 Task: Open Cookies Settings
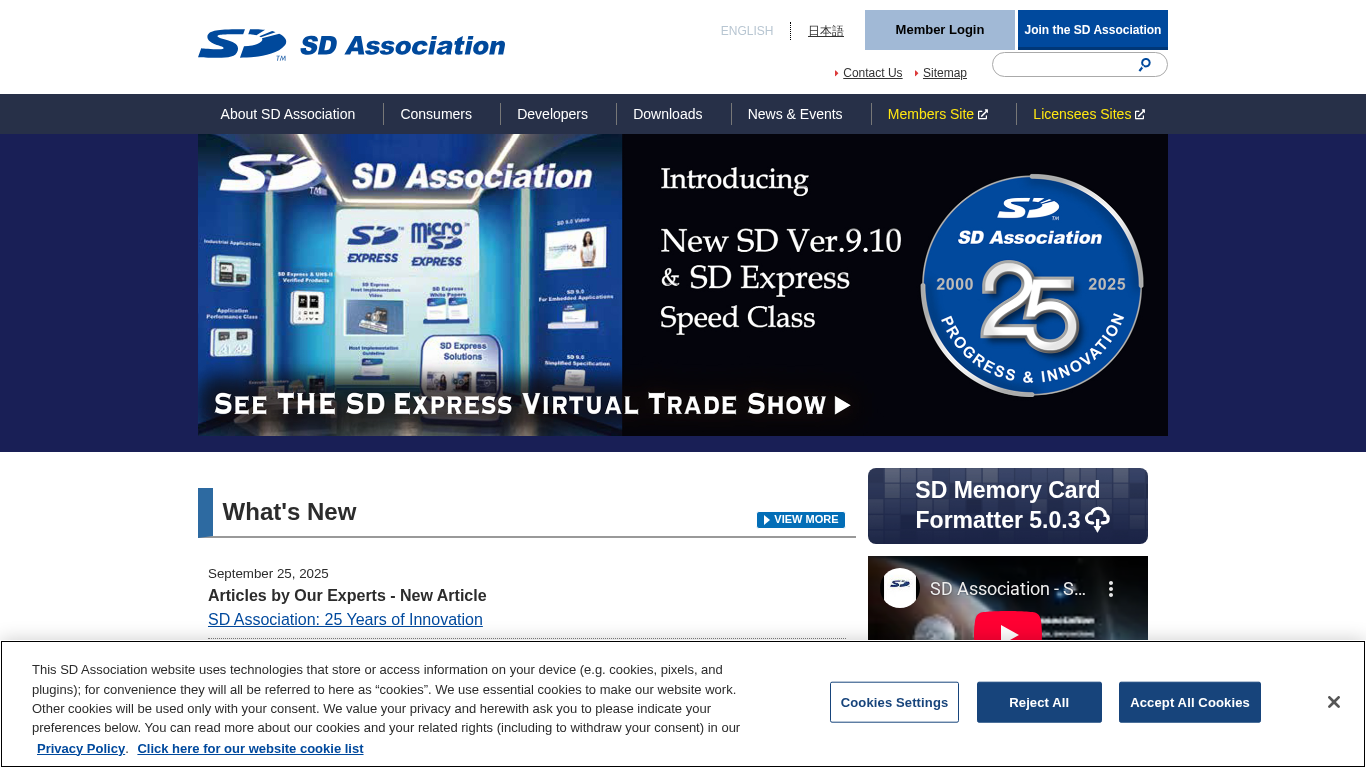pyautogui.click(x=894, y=702)
